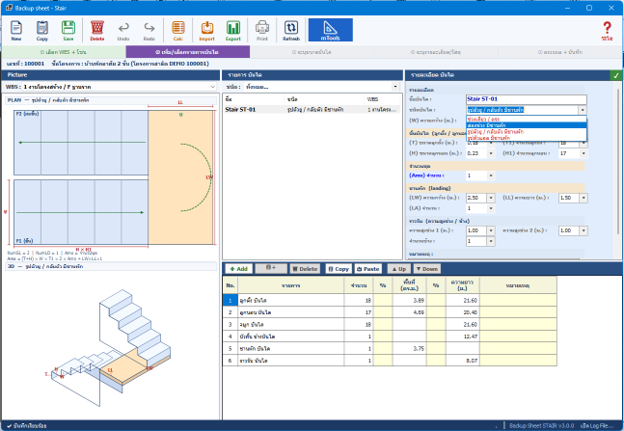Viewport: 624px width, 431px height.
Task: Click yellow remarks cell of row 3
Action: [x=518, y=324]
